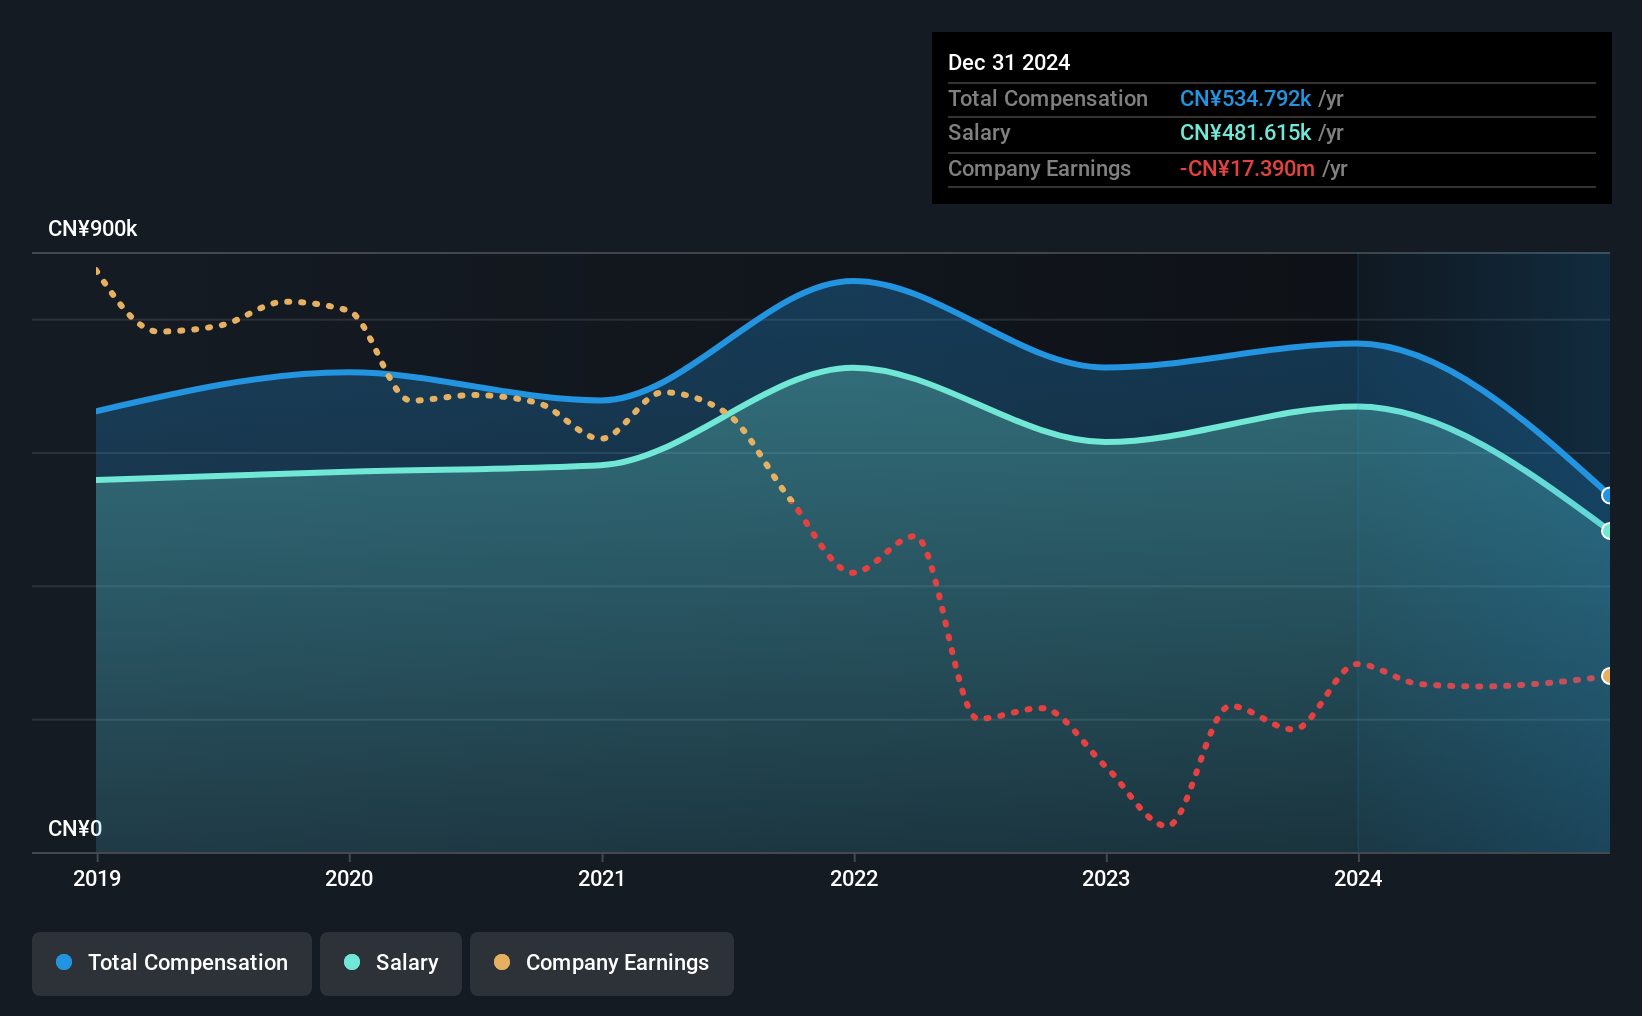Toggle the Total Compensation legend button

pyautogui.click(x=172, y=963)
